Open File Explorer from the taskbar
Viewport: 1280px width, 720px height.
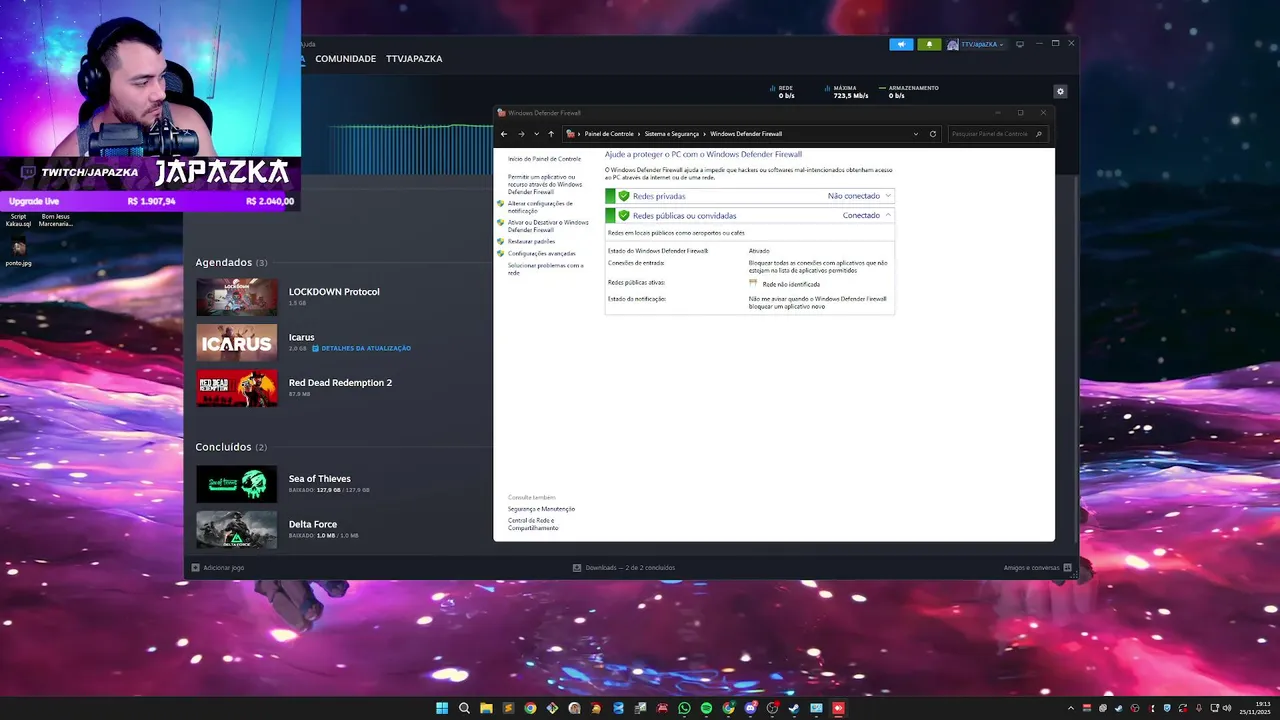click(x=486, y=708)
